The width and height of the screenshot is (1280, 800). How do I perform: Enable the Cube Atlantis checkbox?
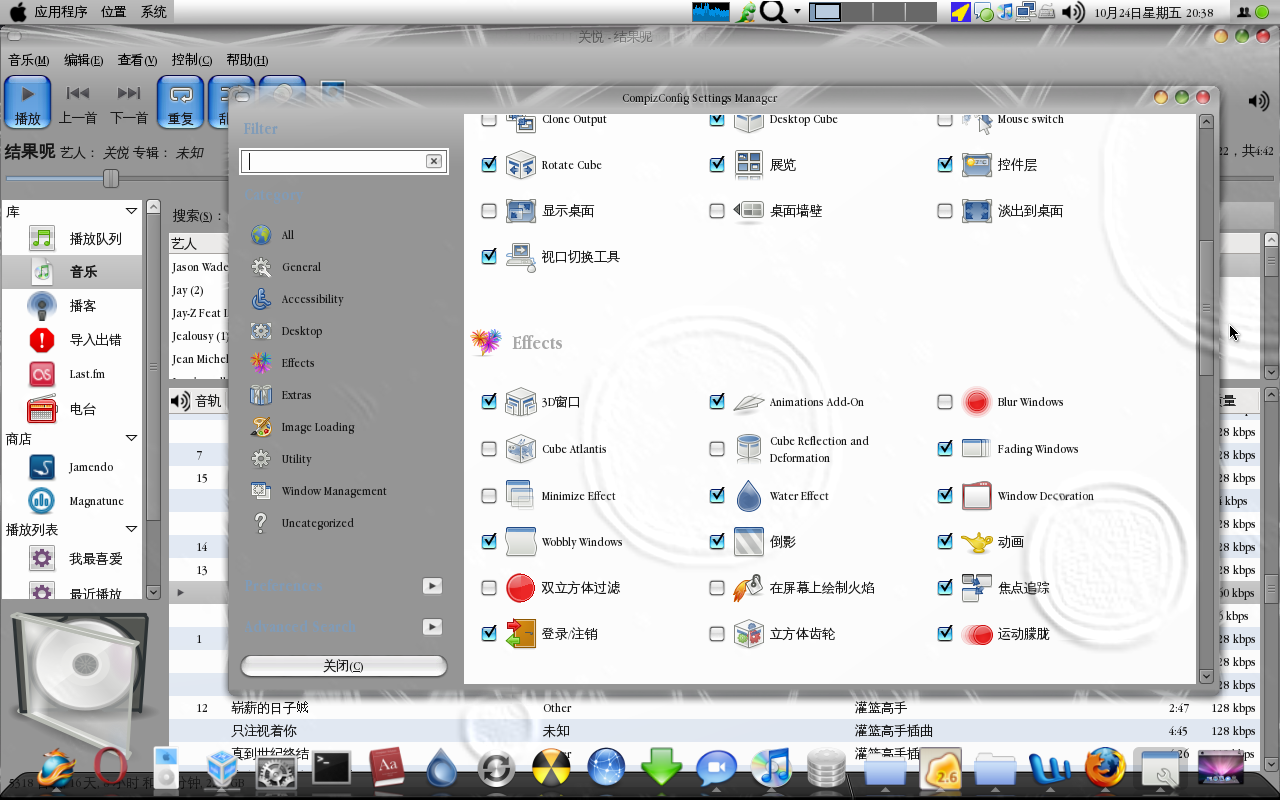(x=489, y=449)
